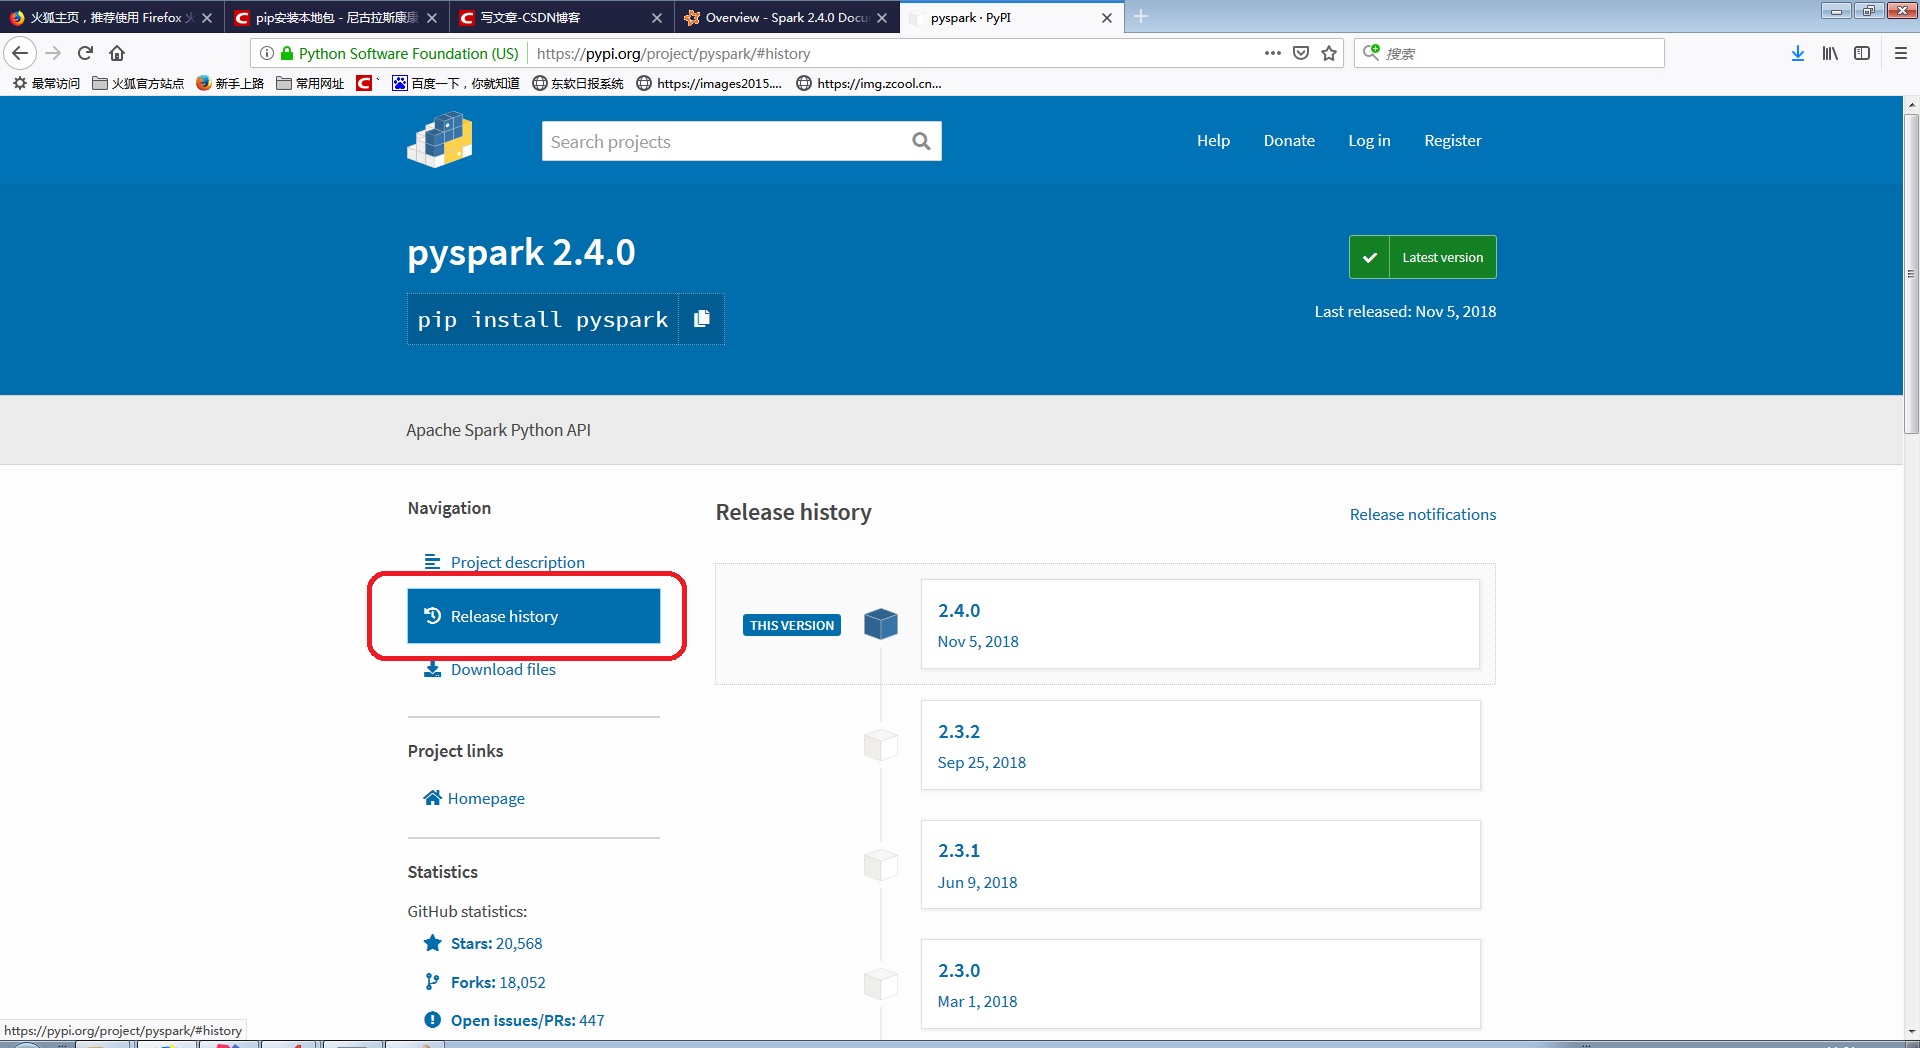The width and height of the screenshot is (1920, 1048).
Task: Close the 'Overview - Spark 2.4.0' tab
Action: (882, 18)
